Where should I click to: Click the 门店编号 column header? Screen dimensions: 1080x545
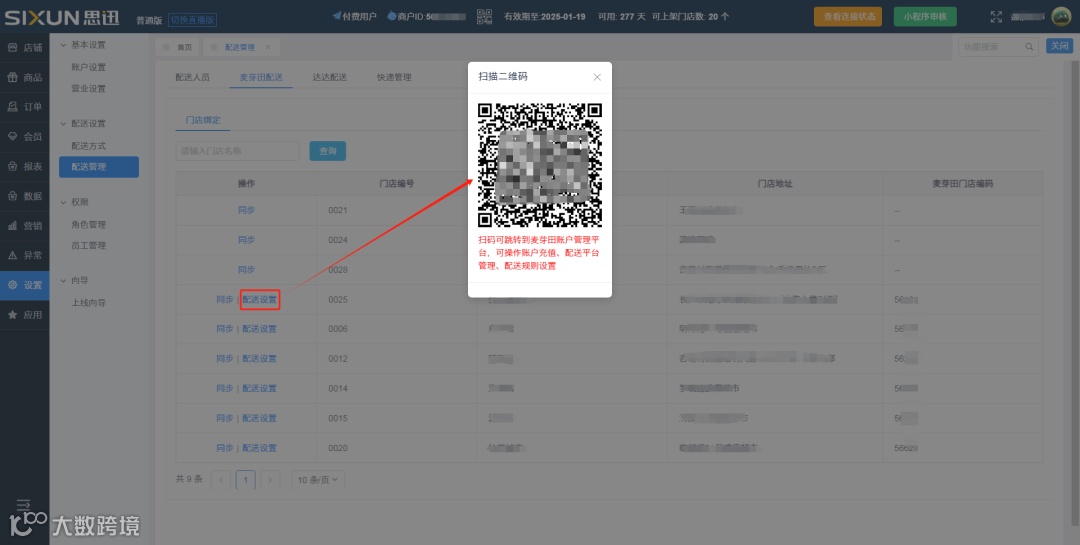click(397, 184)
